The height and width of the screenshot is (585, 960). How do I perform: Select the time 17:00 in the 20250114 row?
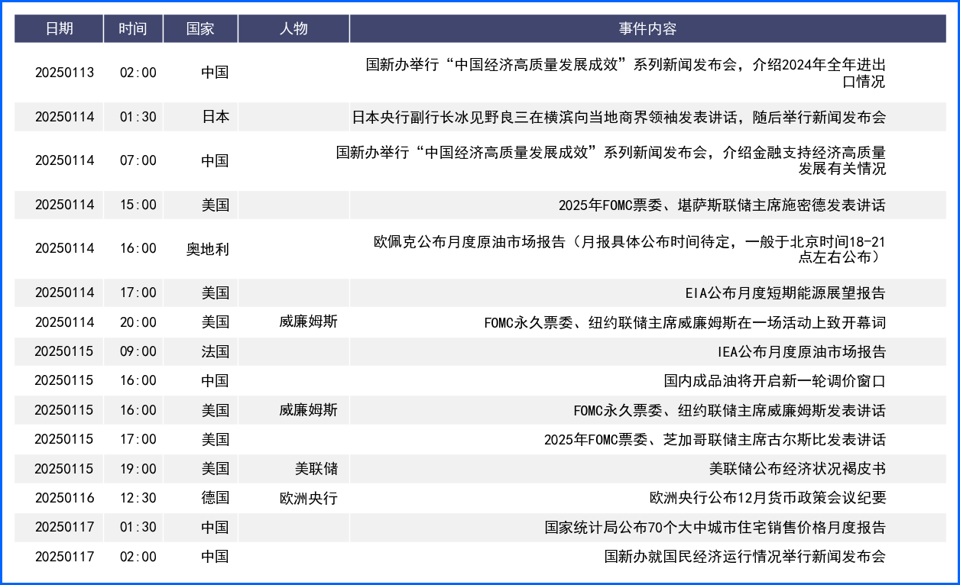(x=138, y=293)
